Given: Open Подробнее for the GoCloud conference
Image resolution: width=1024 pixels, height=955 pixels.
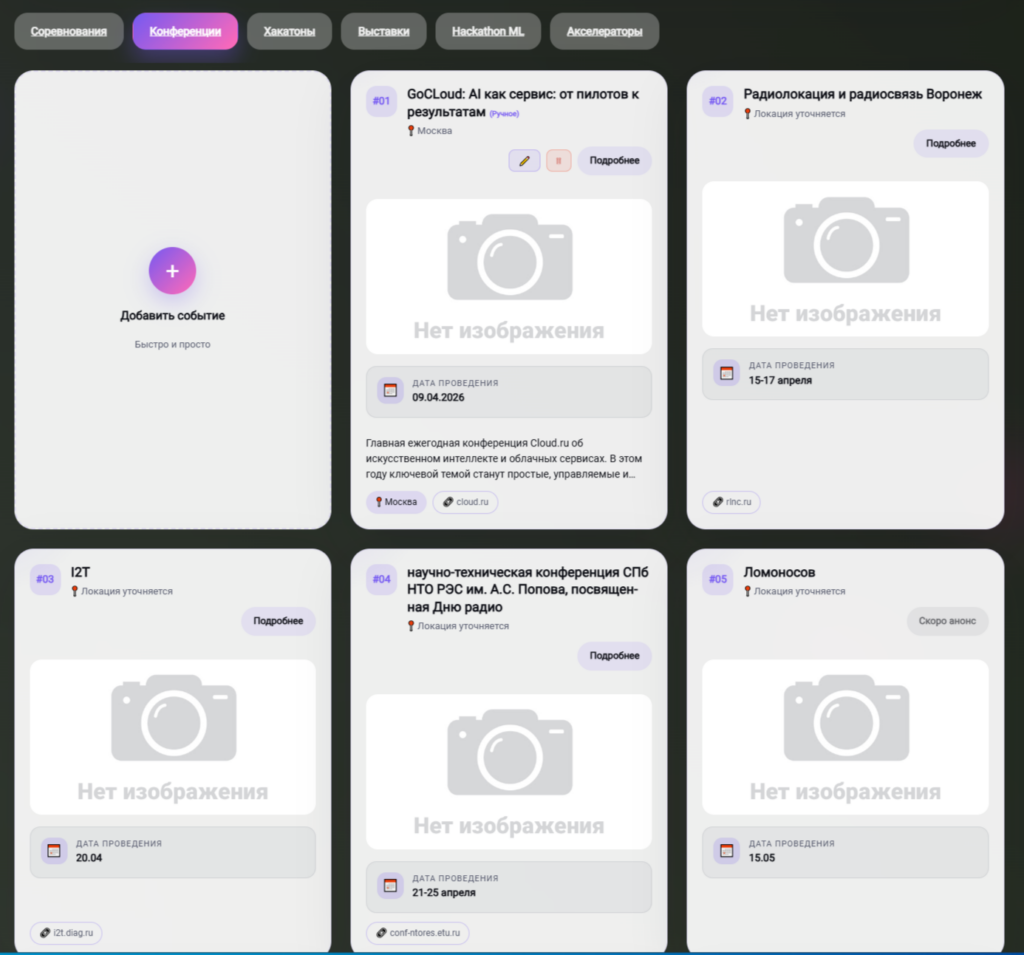Looking at the screenshot, I should pos(615,161).
